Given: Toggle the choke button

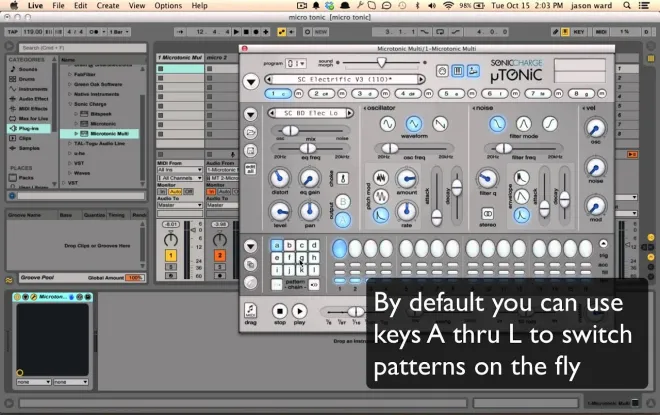Looking at the screenshot, I should tap(343, 178).
